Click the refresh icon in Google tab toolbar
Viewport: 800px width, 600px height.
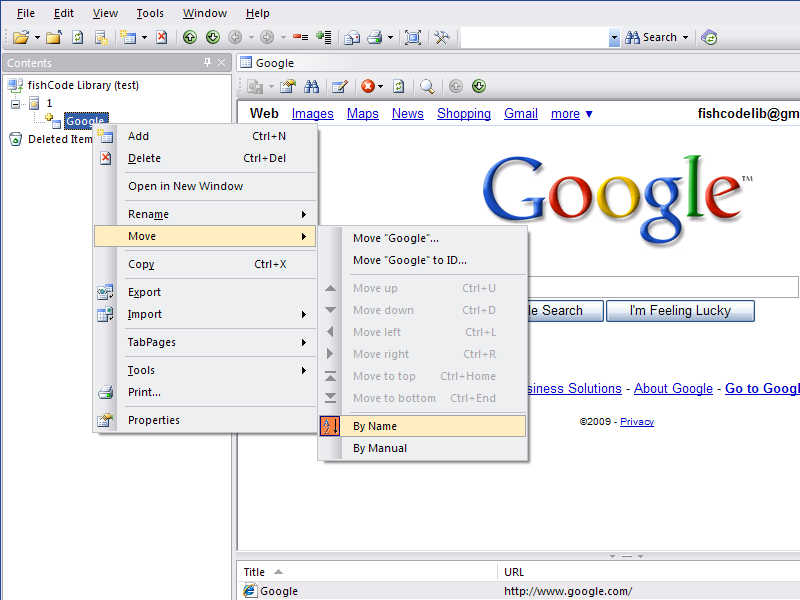click(398, 86)
